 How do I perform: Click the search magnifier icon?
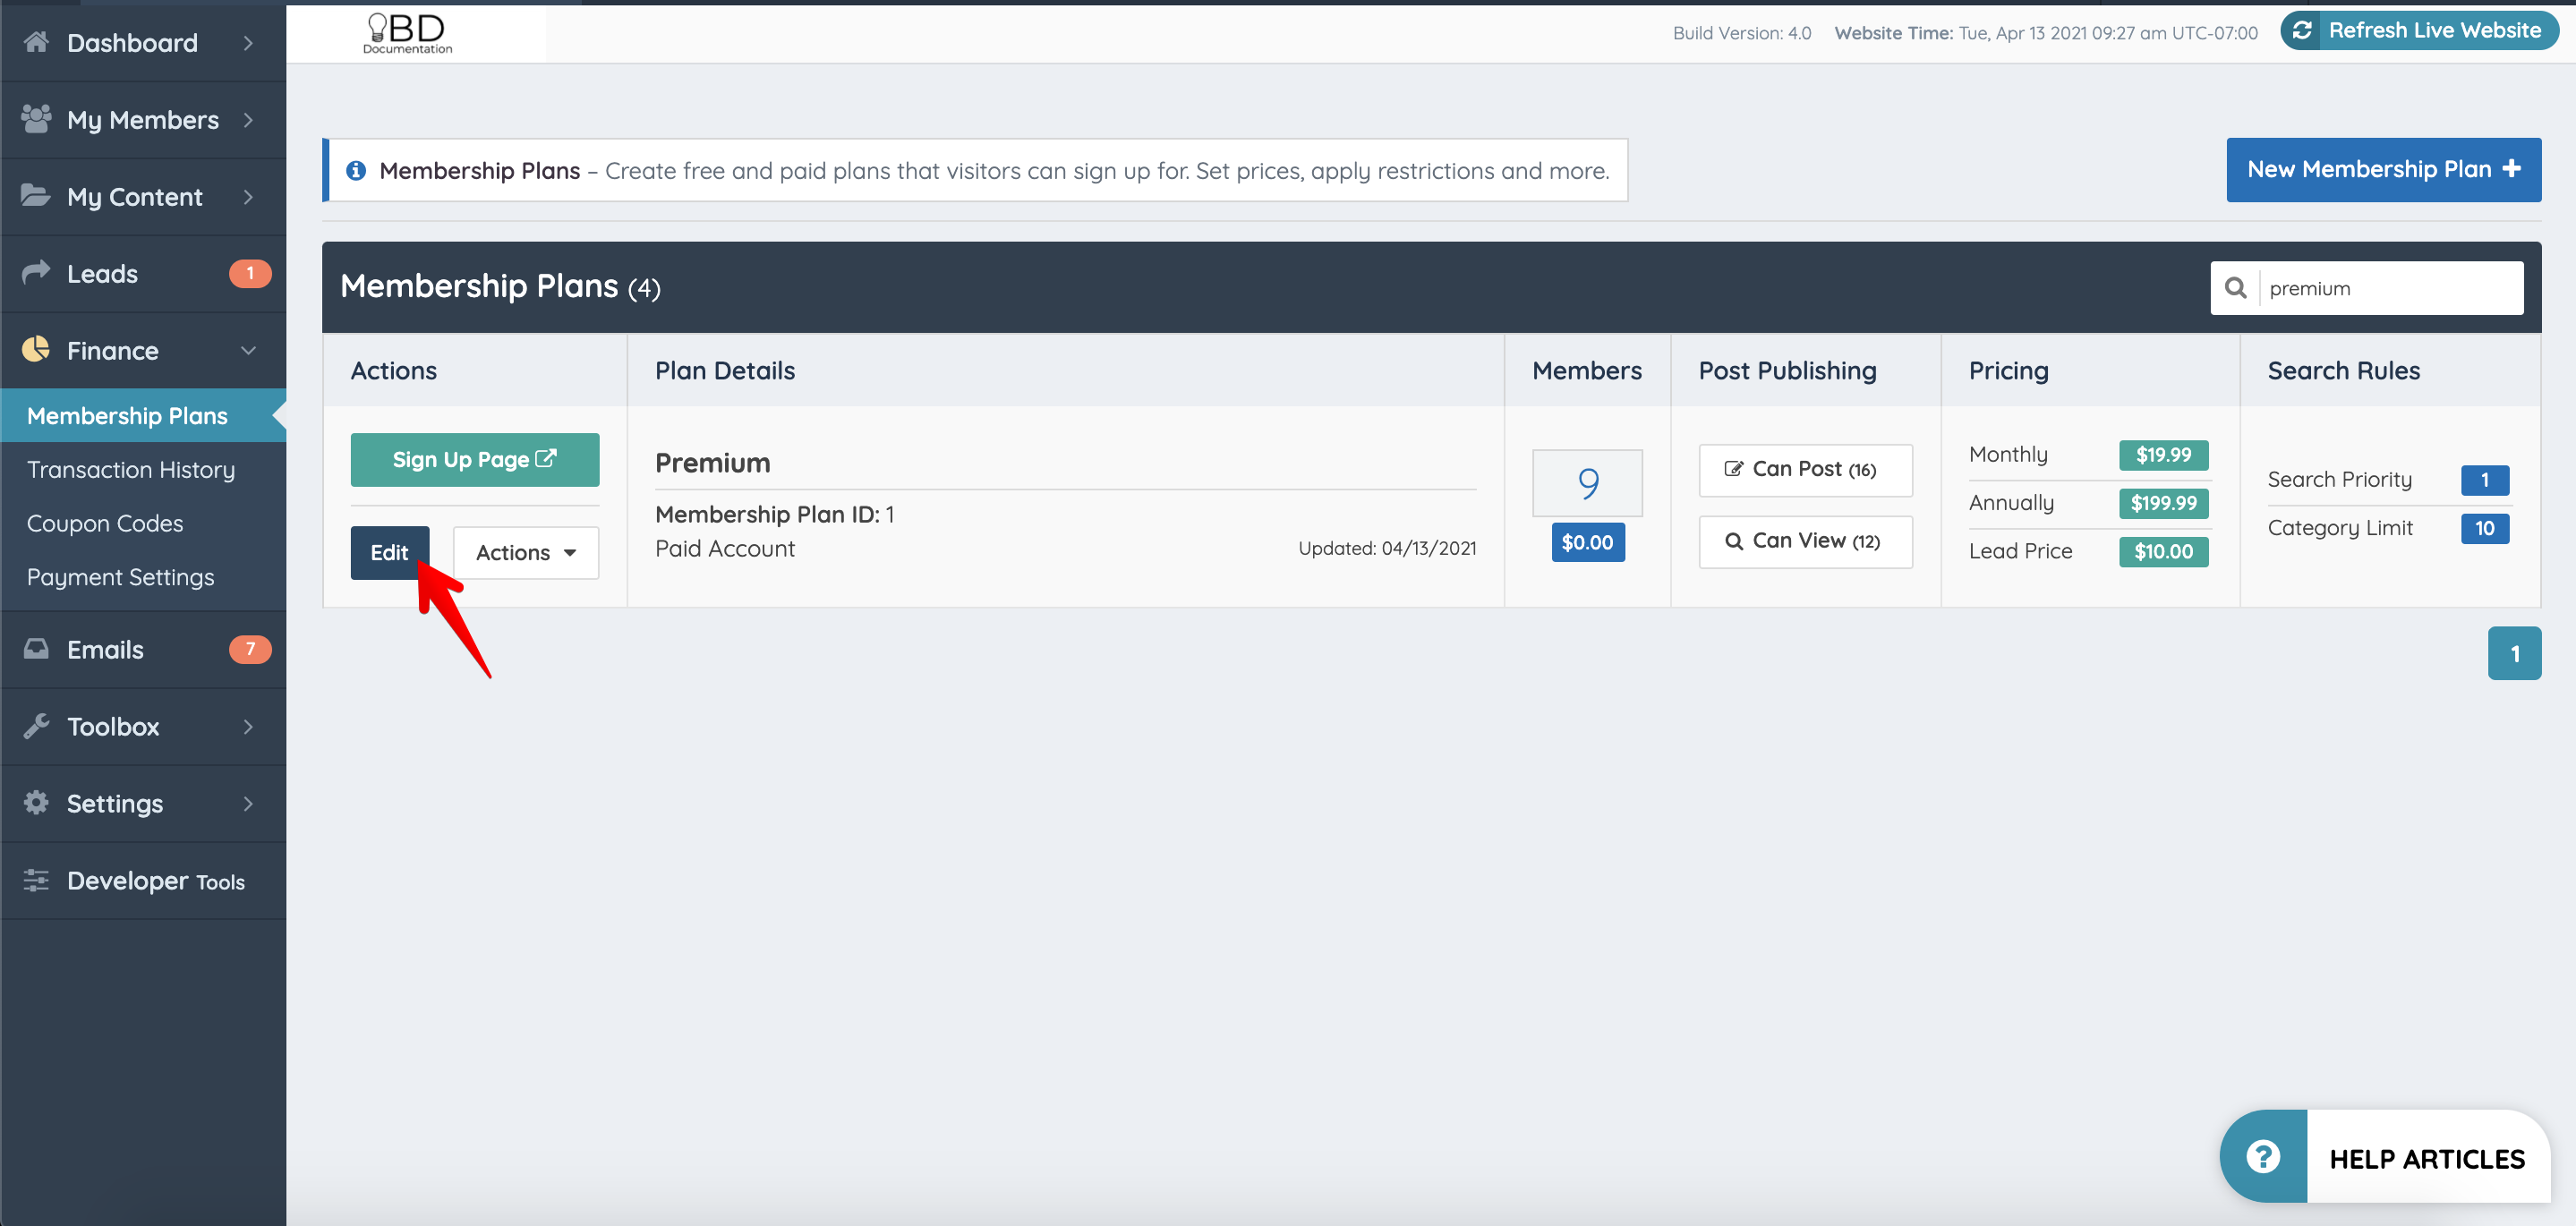point(2235,288)
